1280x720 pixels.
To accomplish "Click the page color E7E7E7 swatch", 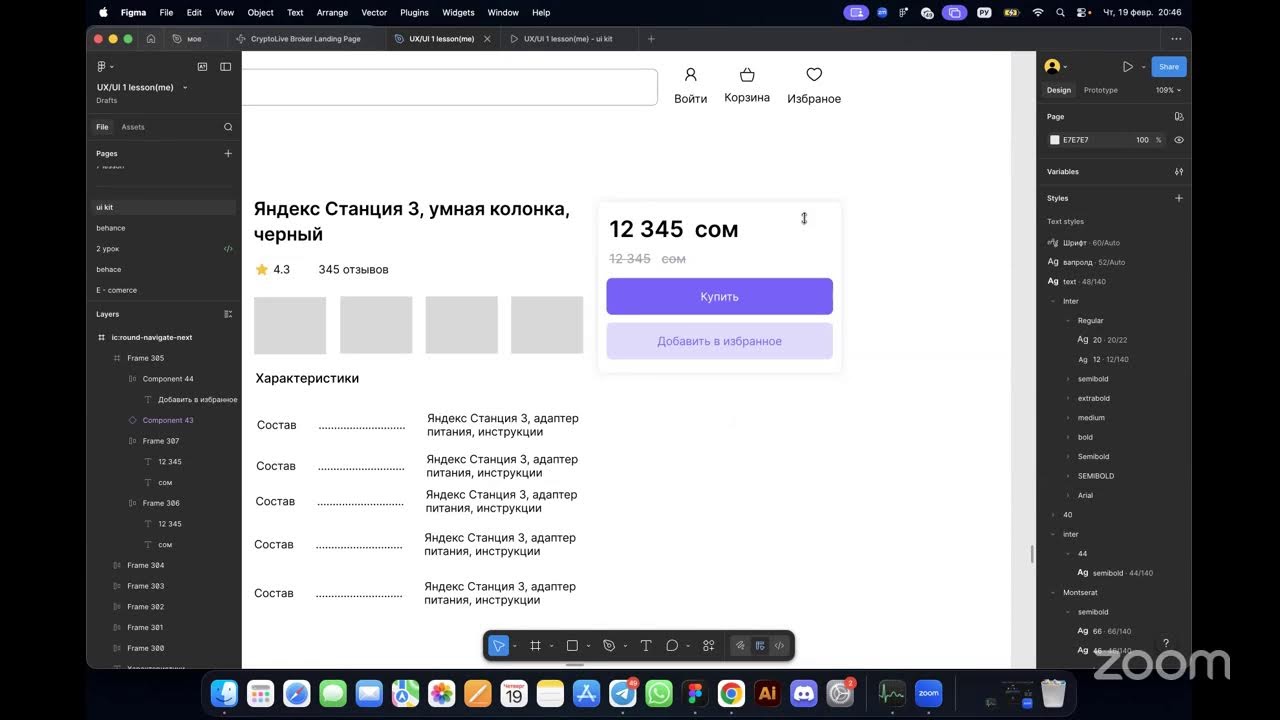I will click(x=1054, y=140).
